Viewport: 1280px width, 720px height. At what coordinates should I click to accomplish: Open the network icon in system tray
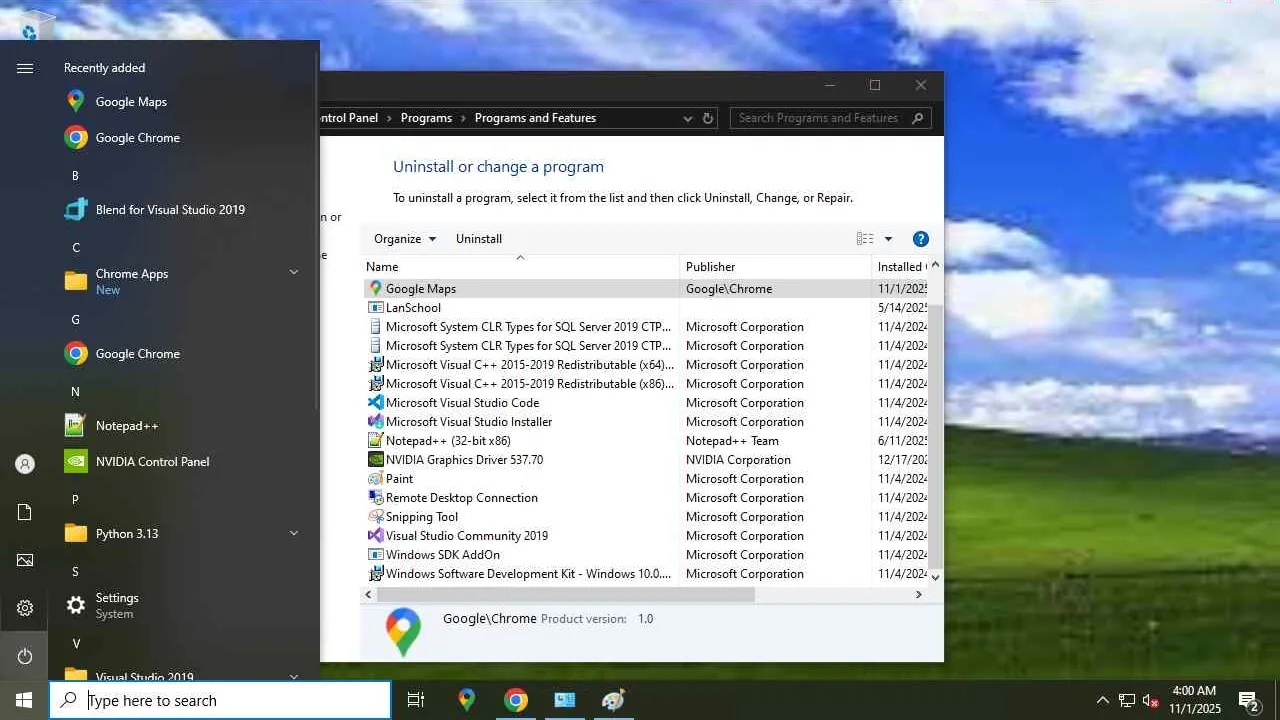point(1127,700)
